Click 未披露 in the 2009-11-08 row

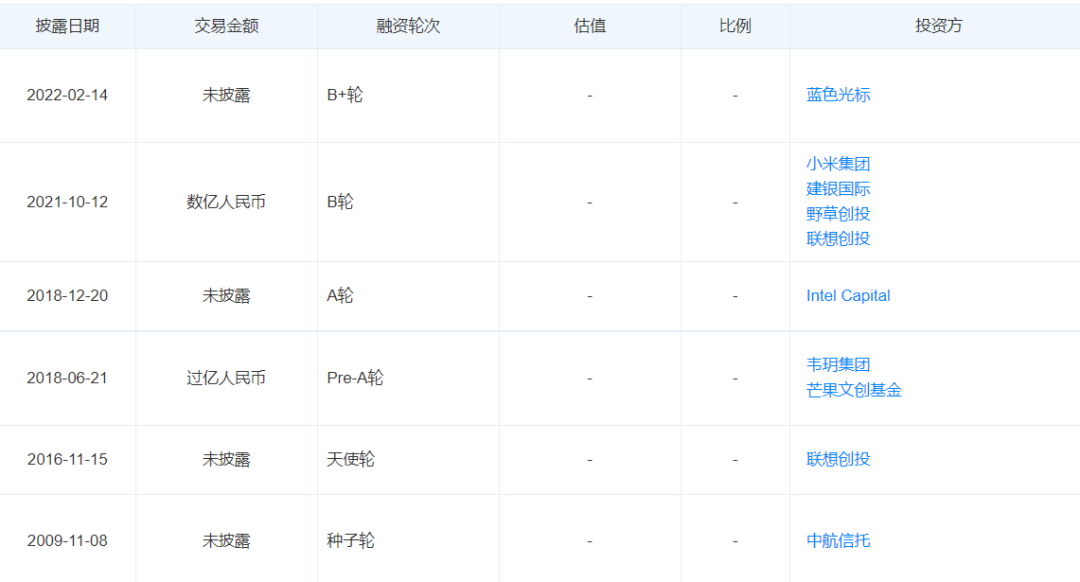pyautogui.click(x=226, y=541)
